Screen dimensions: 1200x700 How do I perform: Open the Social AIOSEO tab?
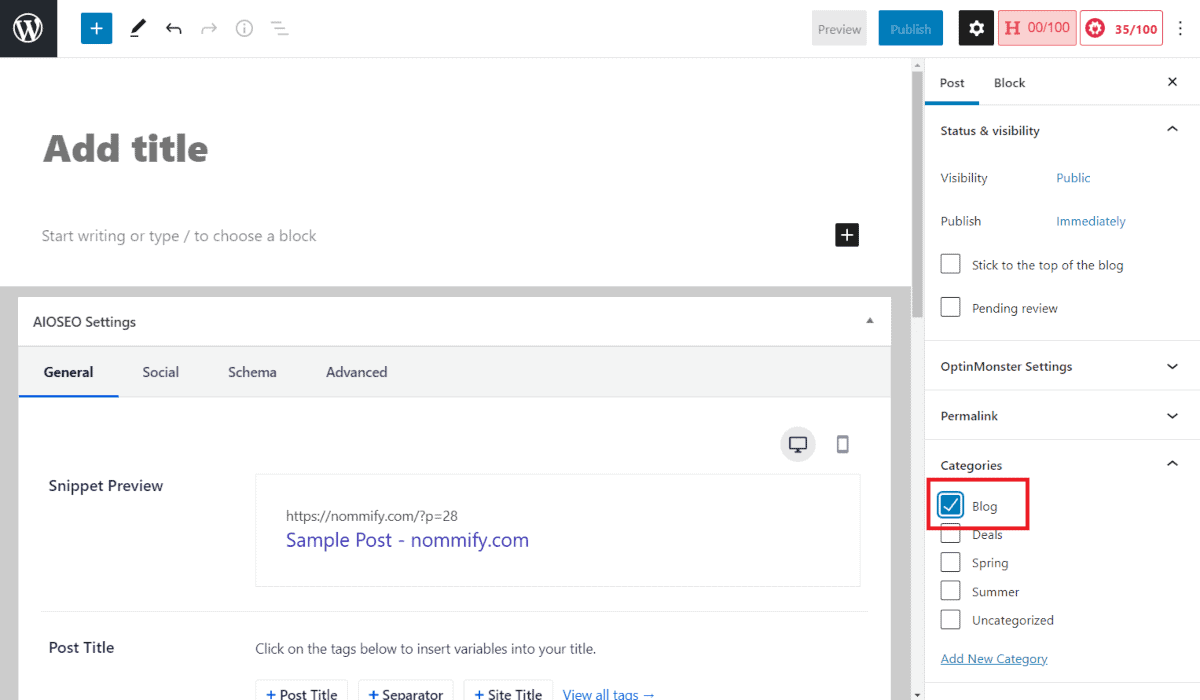point(160,372)
